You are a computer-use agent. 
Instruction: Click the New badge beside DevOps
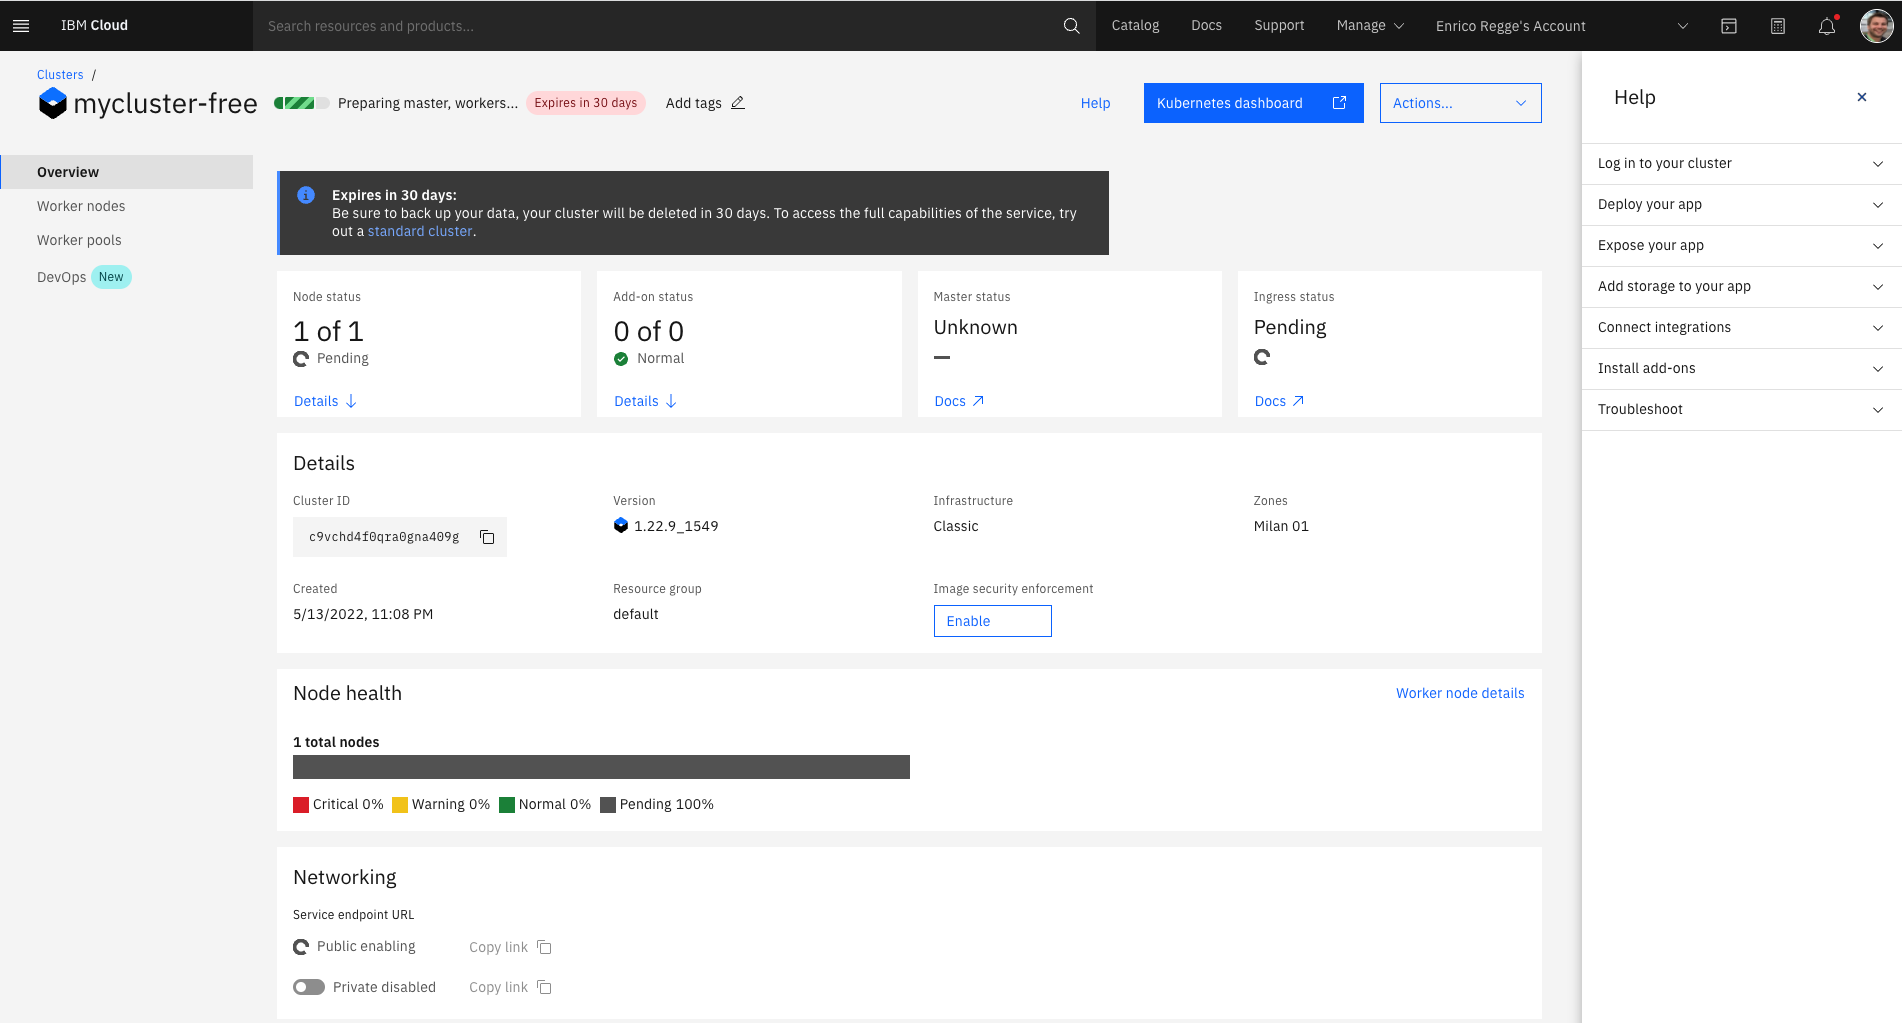[111, 277]
